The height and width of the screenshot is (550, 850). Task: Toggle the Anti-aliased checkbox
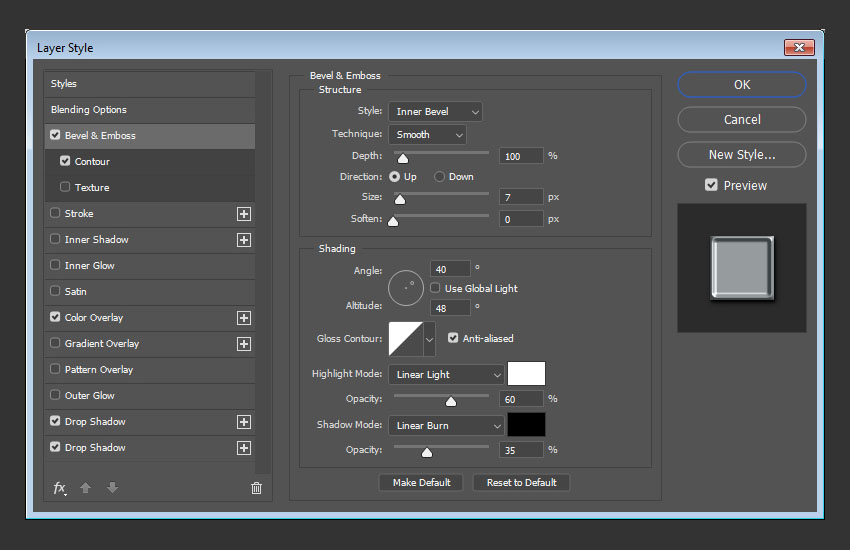453,339
